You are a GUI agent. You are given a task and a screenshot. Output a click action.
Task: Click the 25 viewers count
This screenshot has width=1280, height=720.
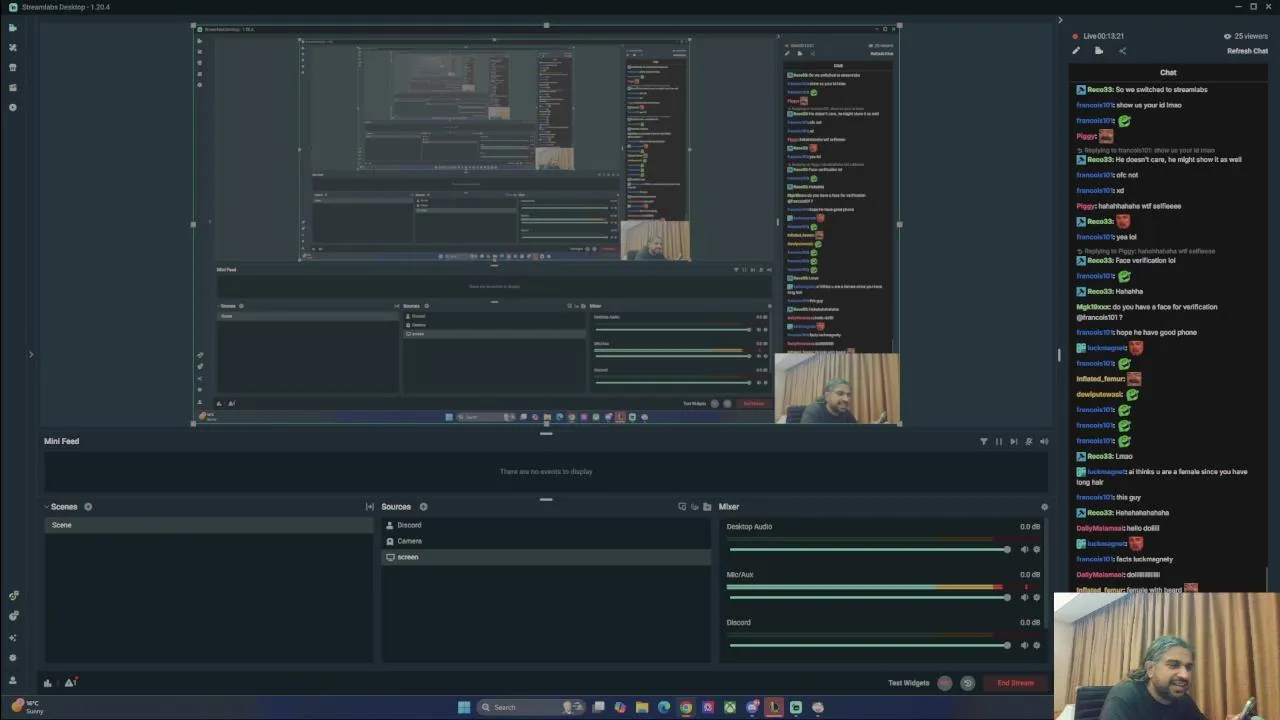[x=1246, y=36]
